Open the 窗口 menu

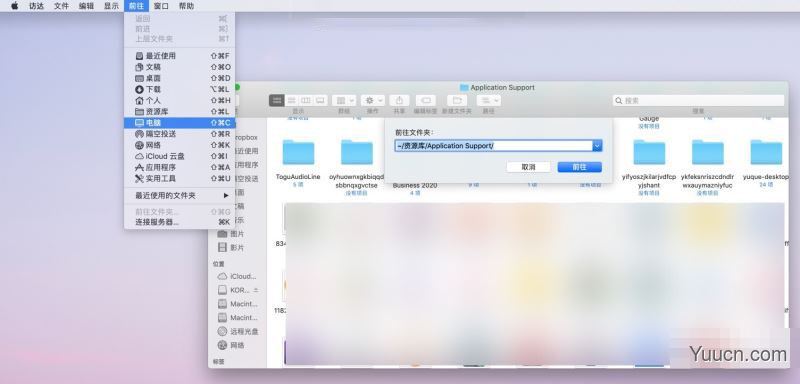point(161,6)
